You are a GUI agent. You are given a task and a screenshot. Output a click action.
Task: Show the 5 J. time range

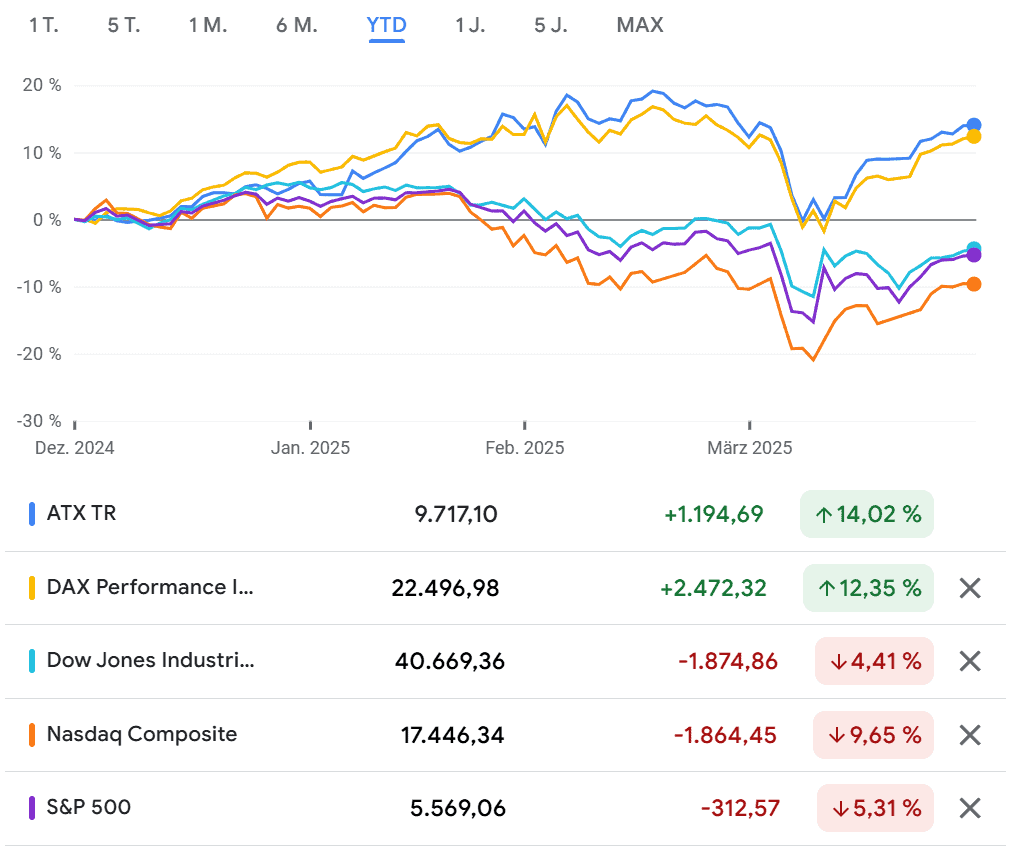[x=551, y=25]
